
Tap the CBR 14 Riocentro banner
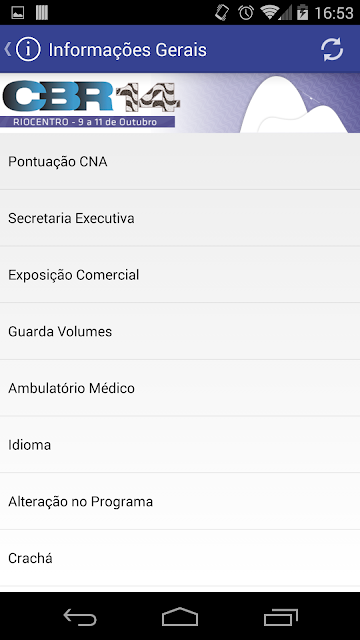(x=180, y=103)
